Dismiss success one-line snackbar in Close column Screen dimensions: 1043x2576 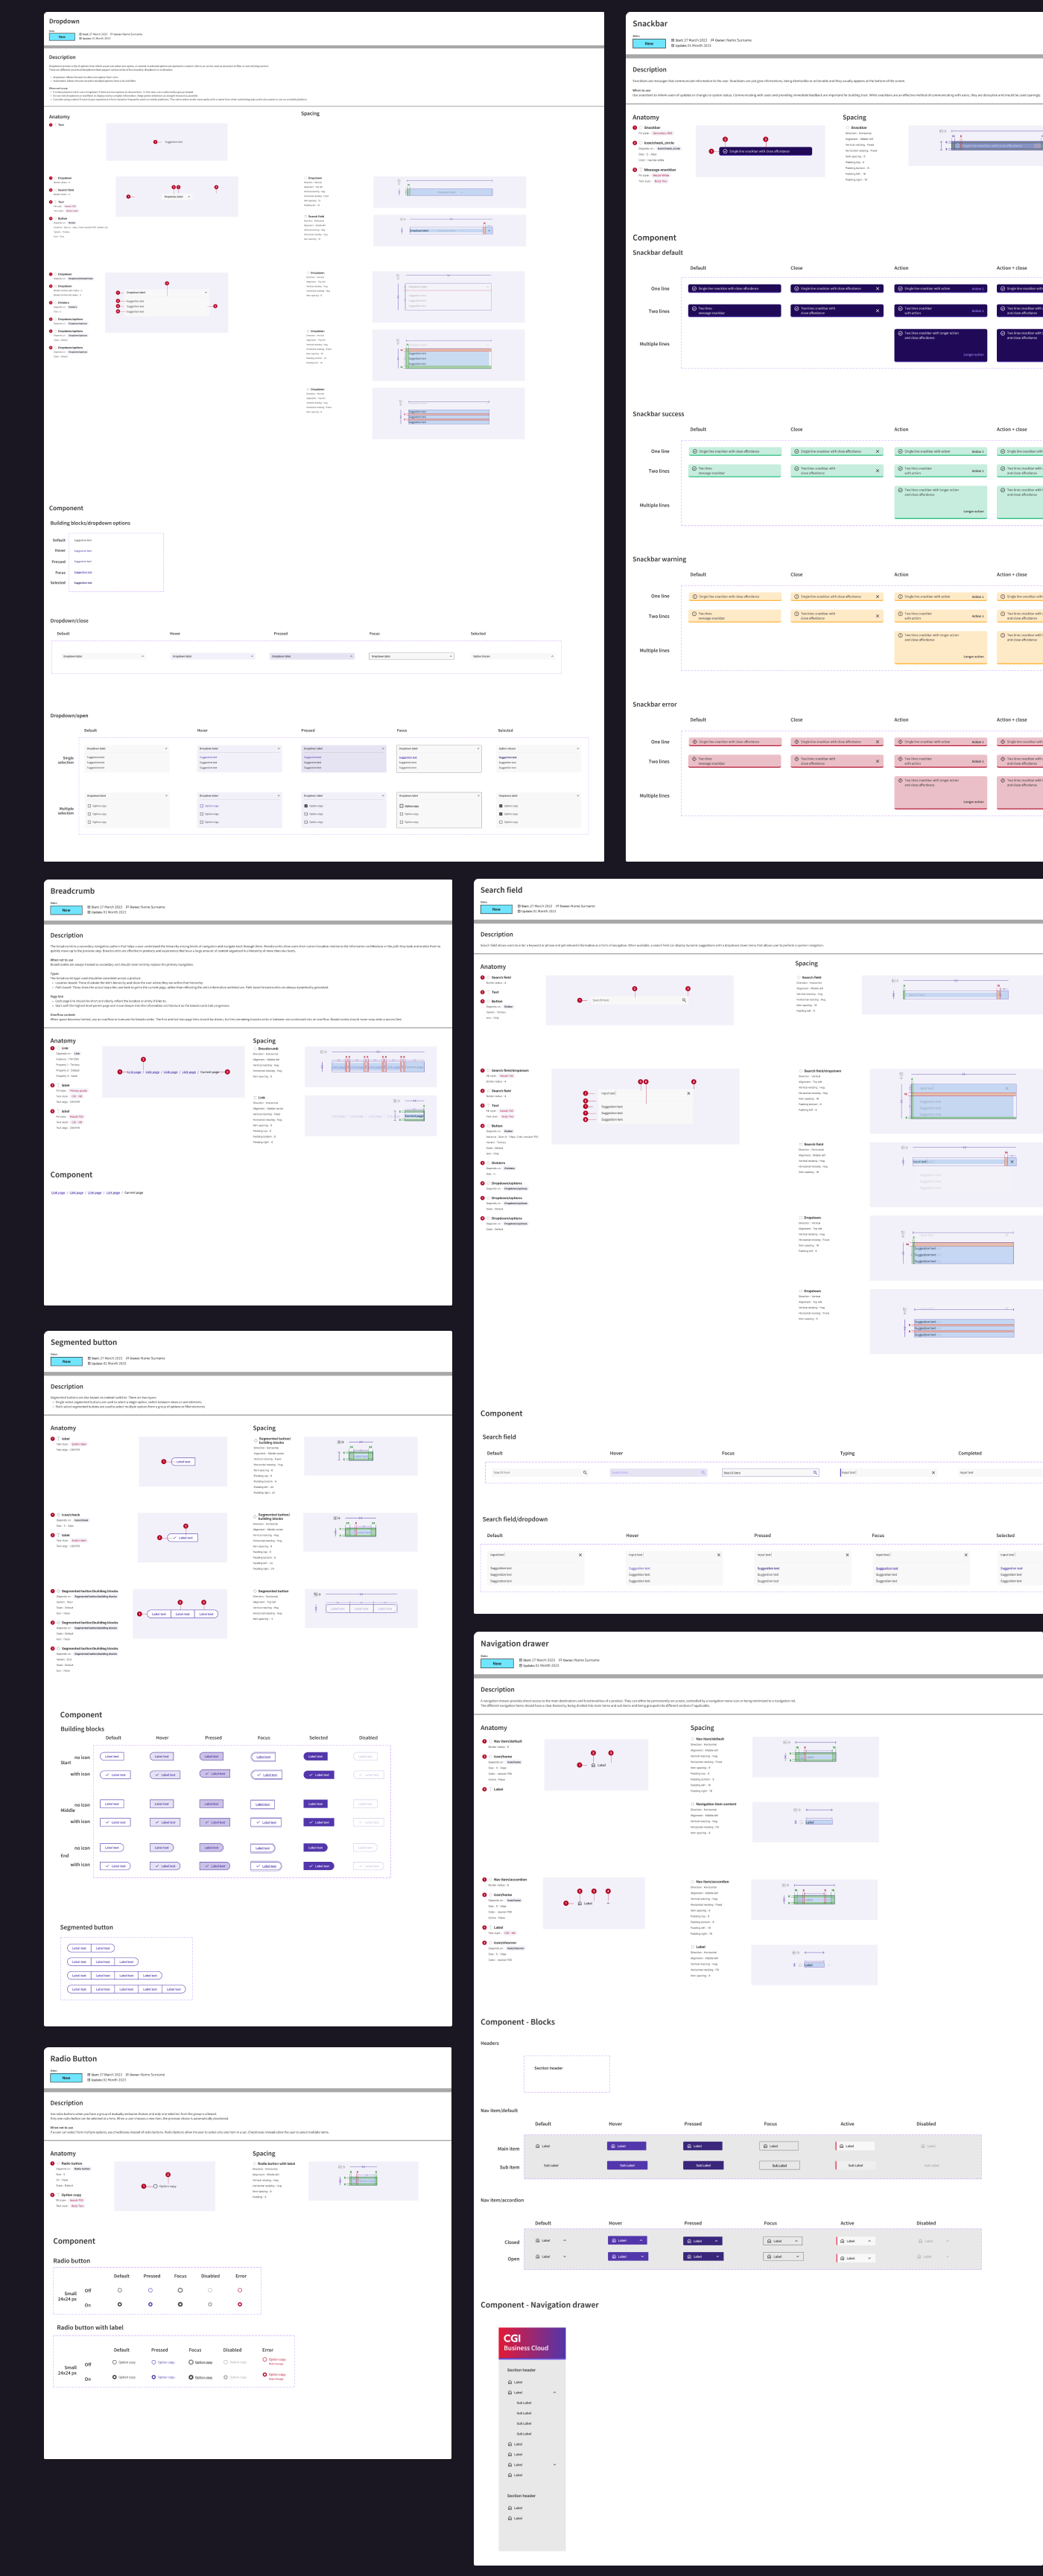tap(877, 451)
